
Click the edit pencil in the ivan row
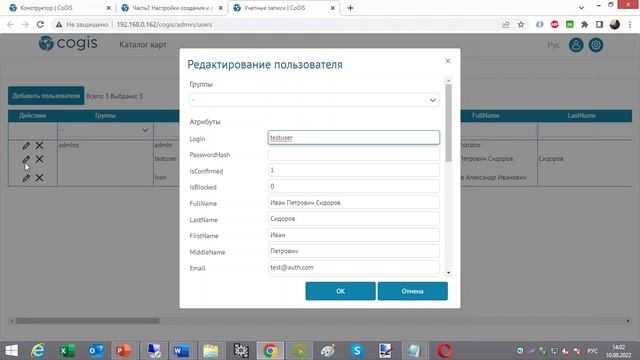pos(26,178)
